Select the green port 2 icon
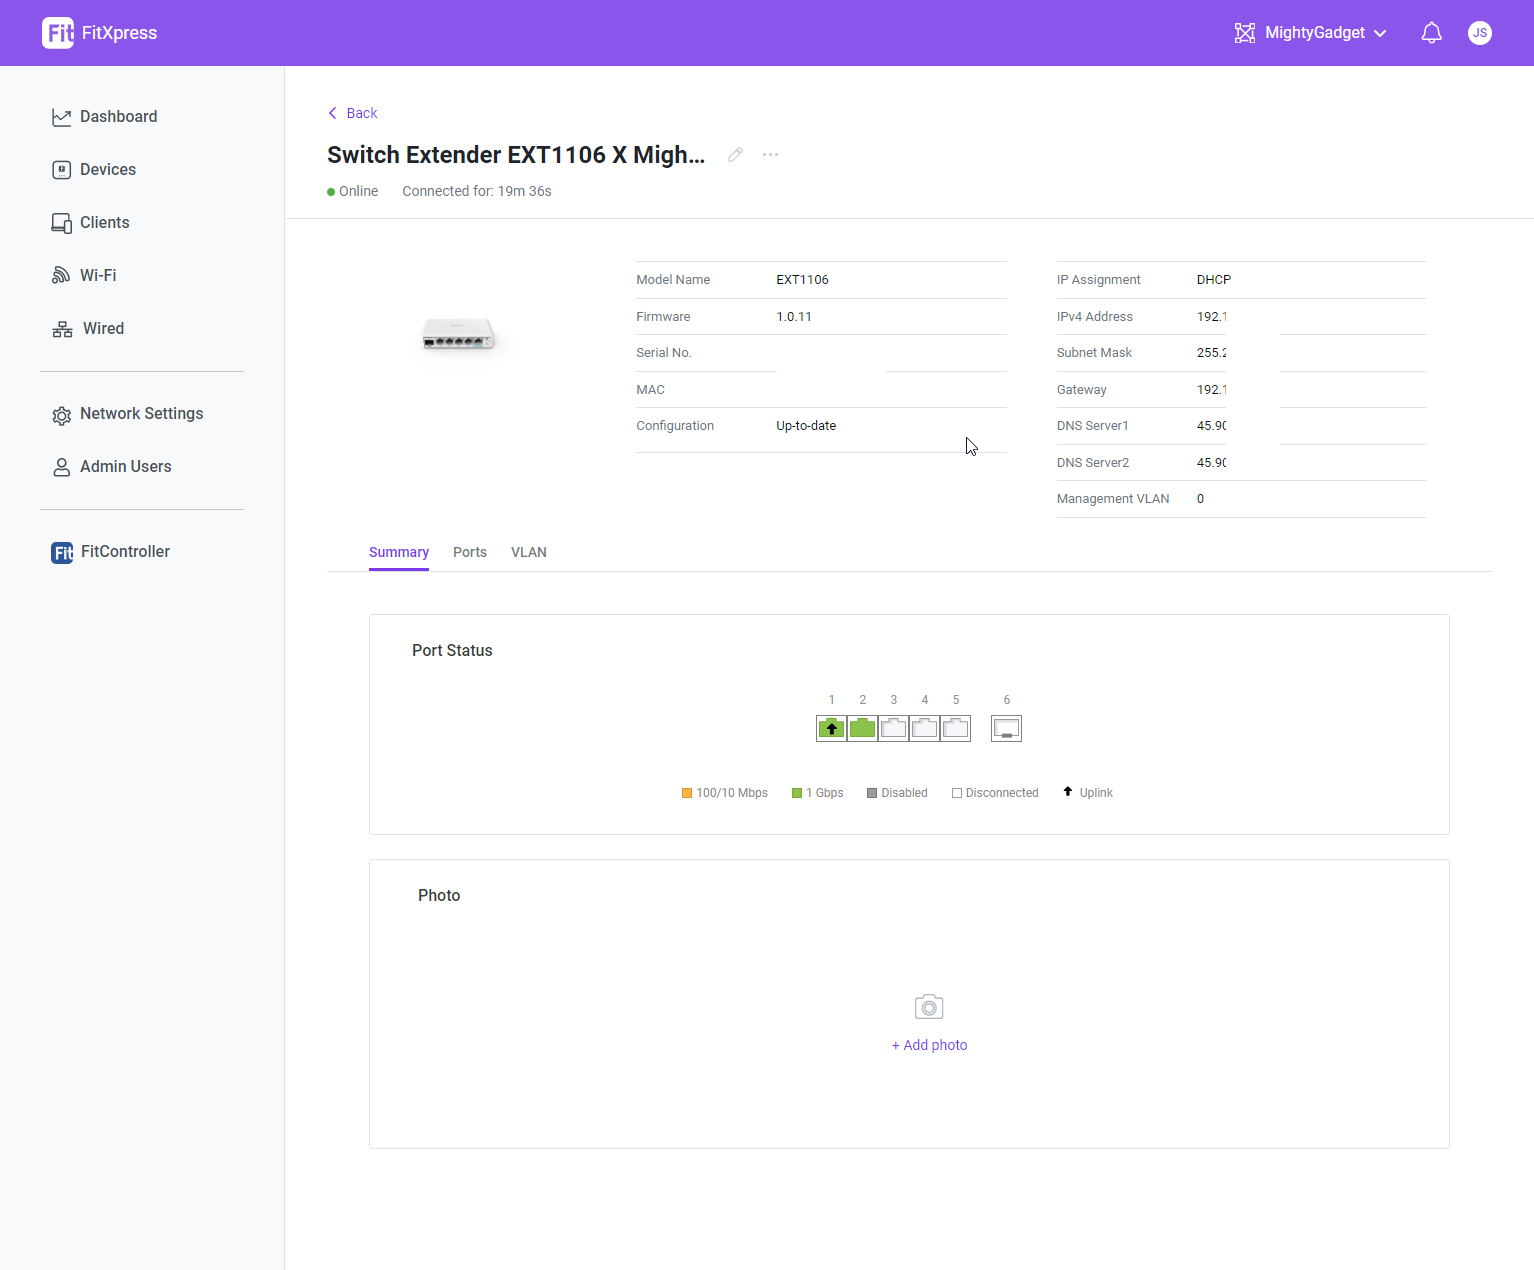This screenshot has width=1534, height=1270. [862, 729]
